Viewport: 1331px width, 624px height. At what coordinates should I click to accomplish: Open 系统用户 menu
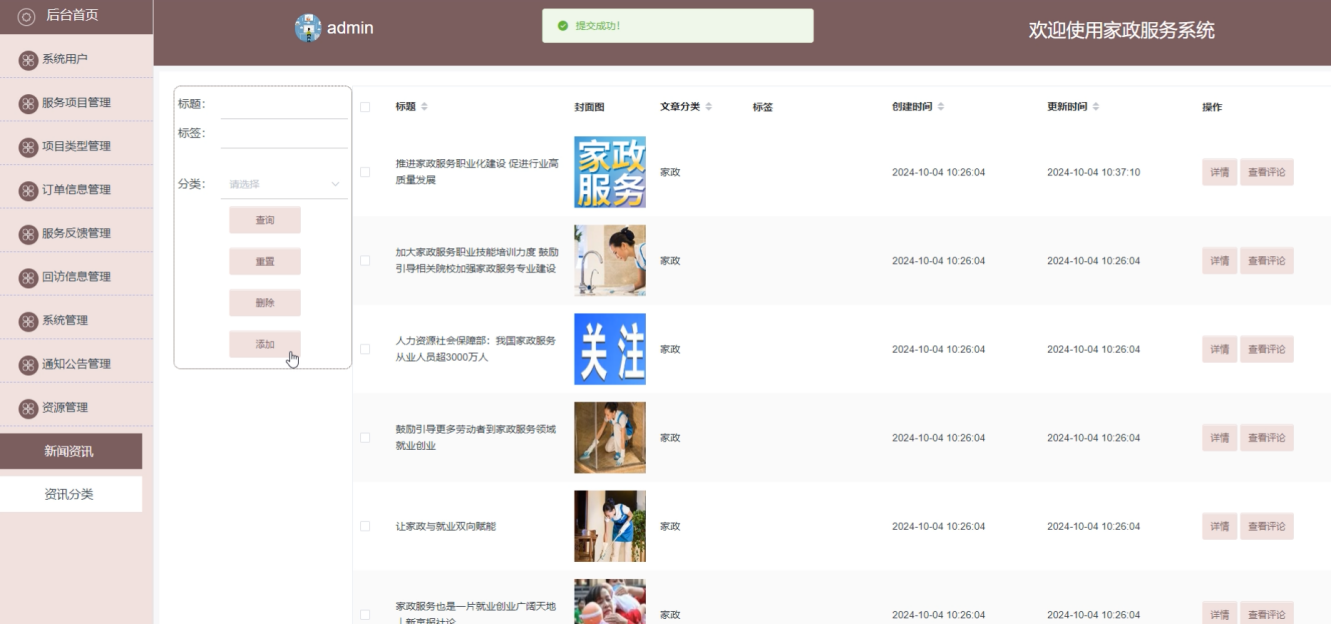click(76, 60)
